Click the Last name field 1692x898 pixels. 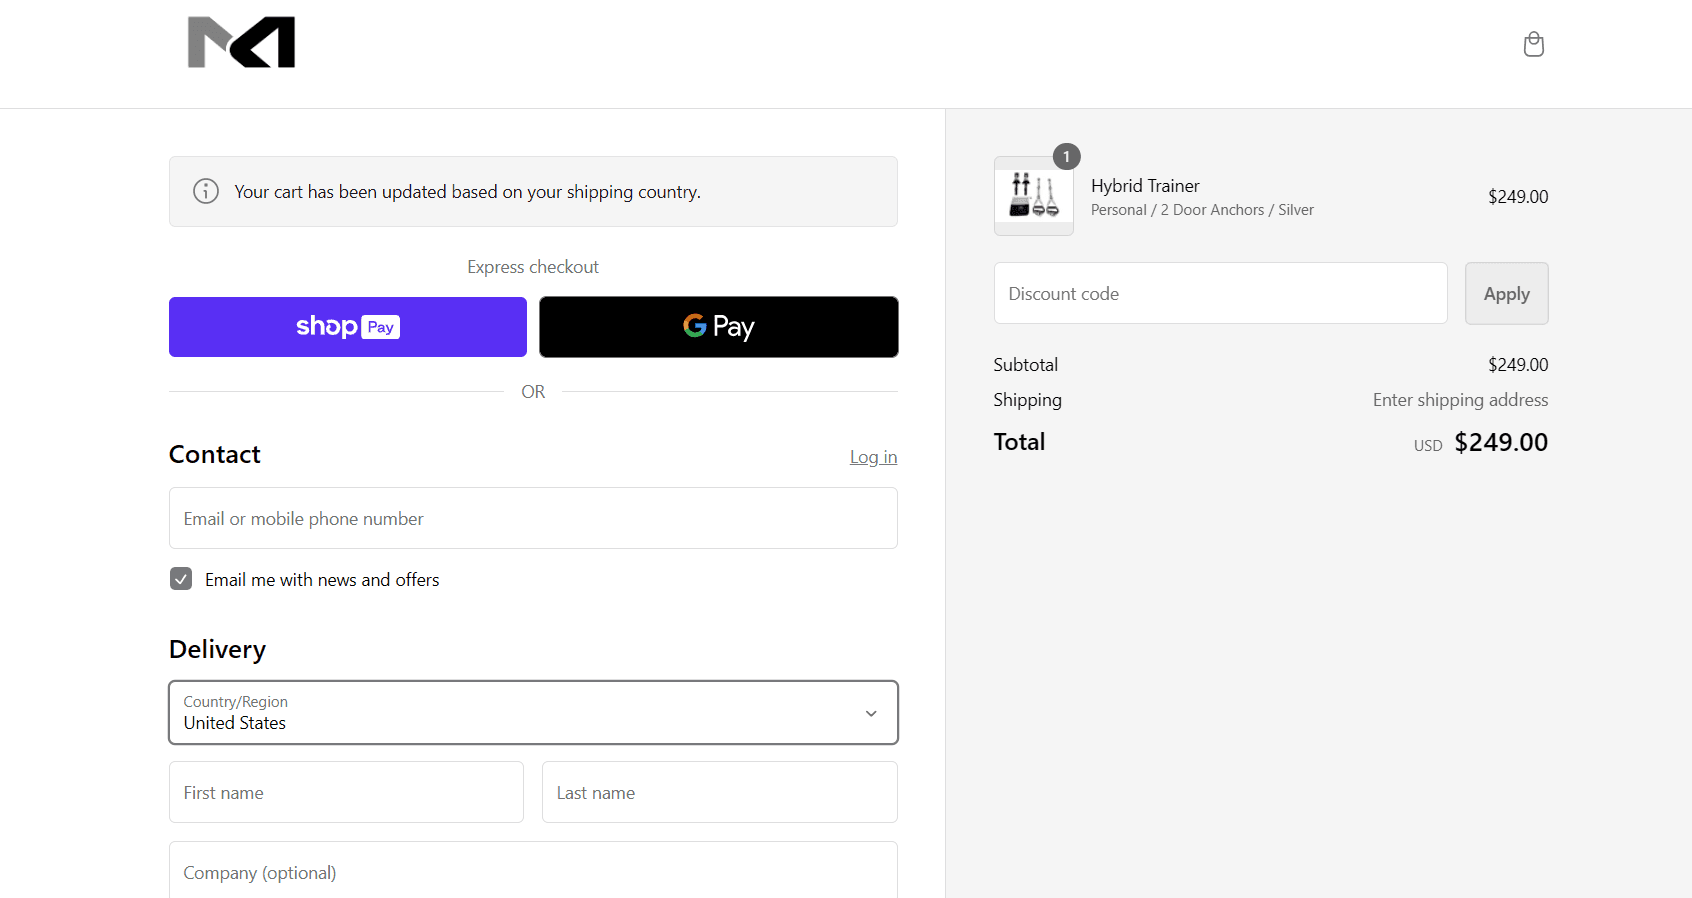[720, 792]
